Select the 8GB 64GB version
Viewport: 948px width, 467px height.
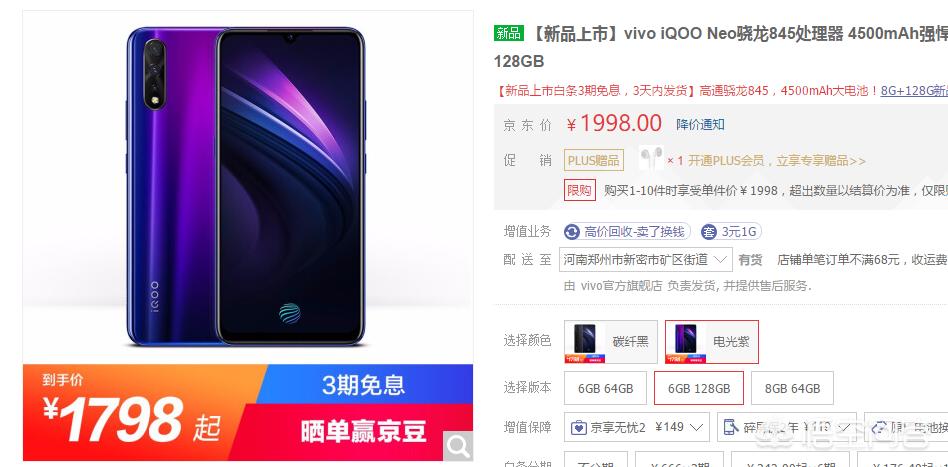pyautogui.click(x=792, y=388)
